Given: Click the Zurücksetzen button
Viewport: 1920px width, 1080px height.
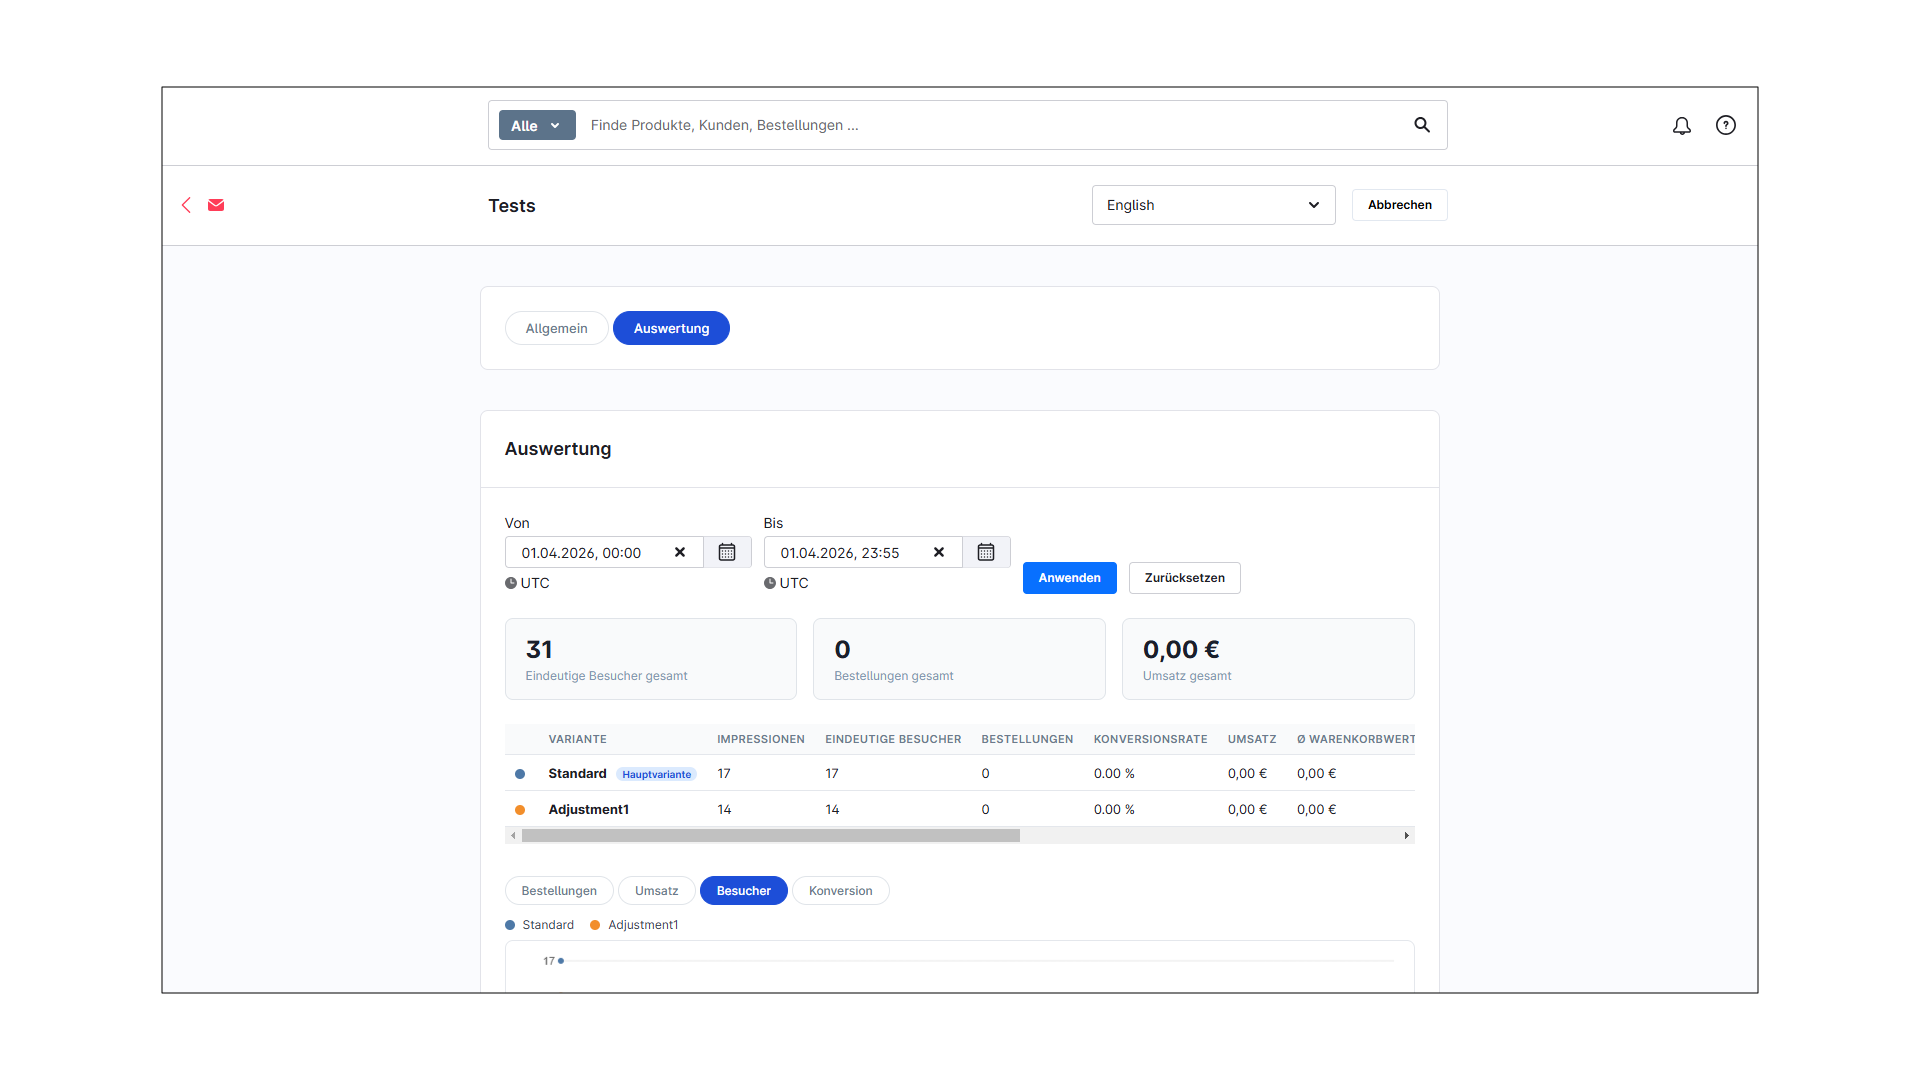Looking at the screenshot, I should coord(1184,577).
